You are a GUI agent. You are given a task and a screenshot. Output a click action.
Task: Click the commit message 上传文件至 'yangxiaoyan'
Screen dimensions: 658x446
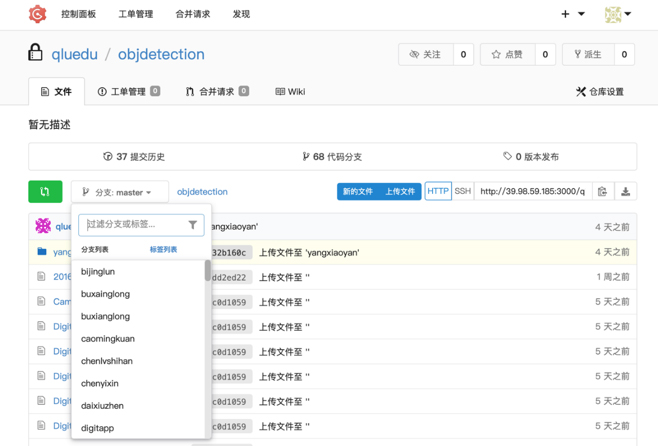click(x=309, y=253)
